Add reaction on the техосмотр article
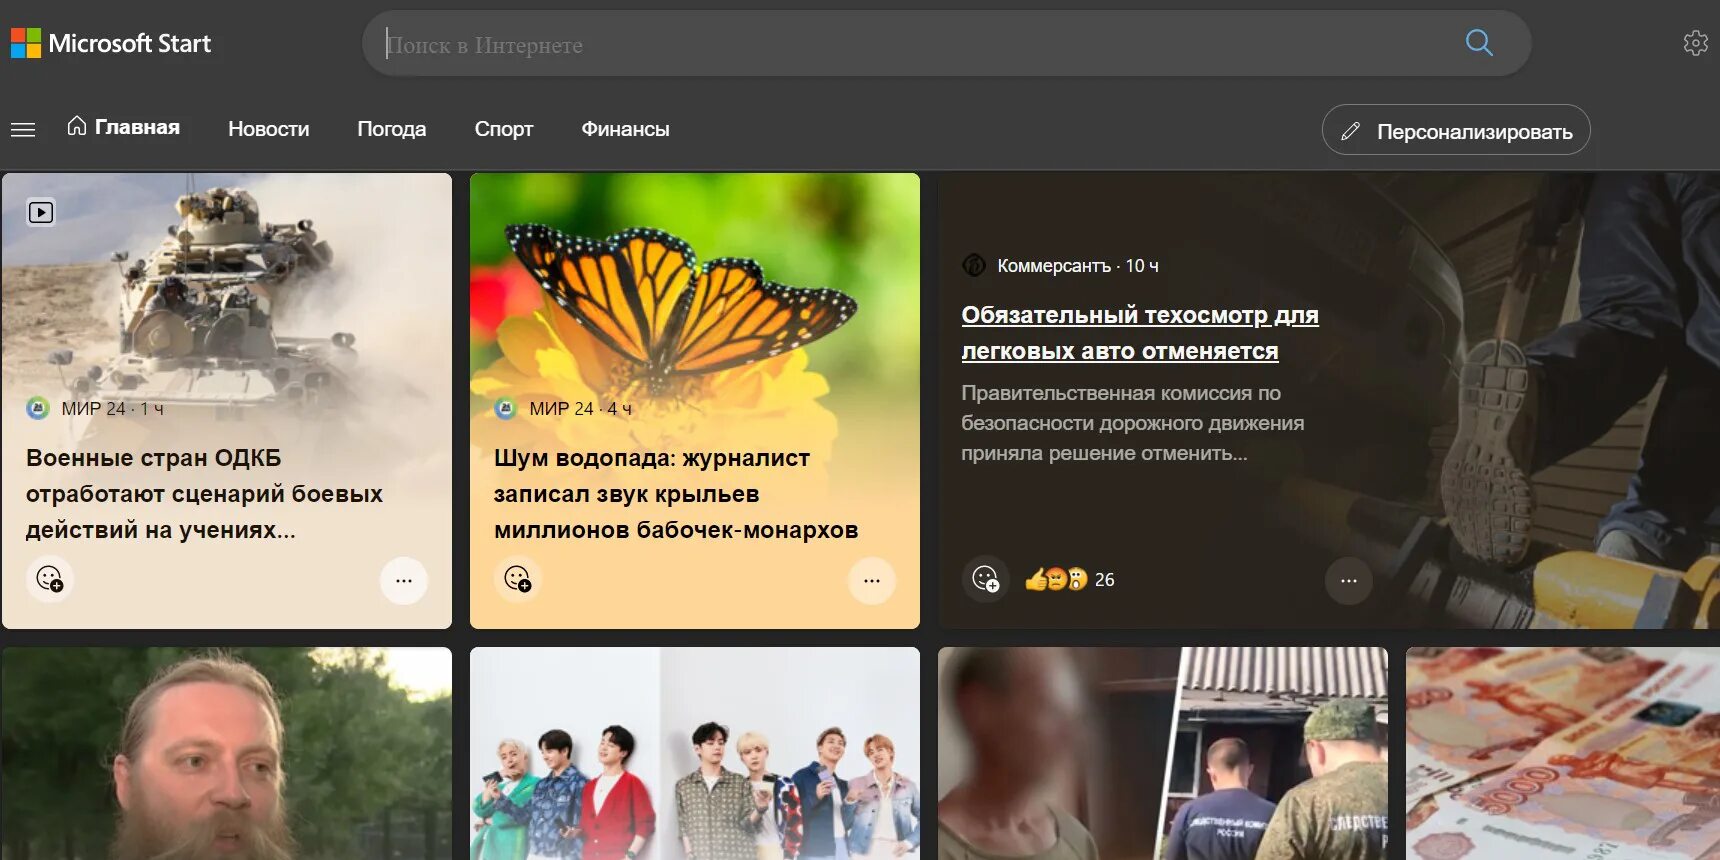The width and height of the screenshot is (1720, 860). (x=985, y=579)
